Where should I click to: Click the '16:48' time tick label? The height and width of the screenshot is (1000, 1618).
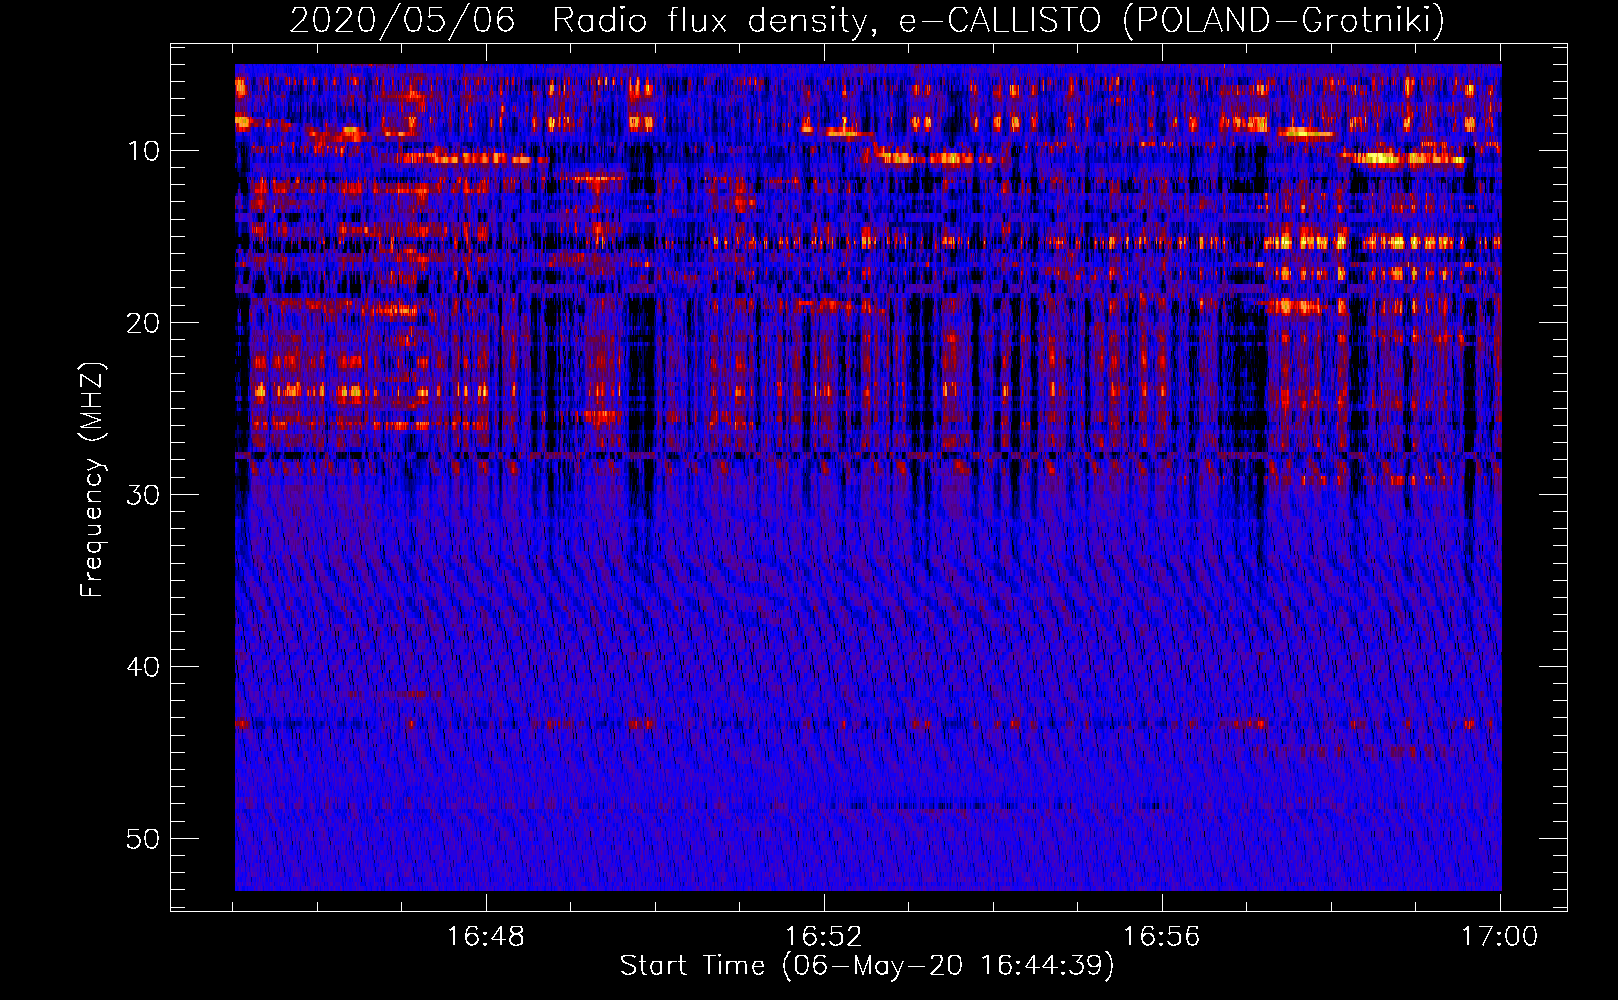point(486,937)
